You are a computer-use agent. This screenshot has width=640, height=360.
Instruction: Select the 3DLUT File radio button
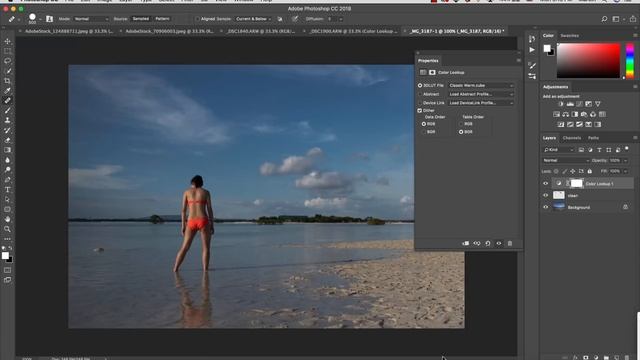pyautogui.click(x=420, y=85)
